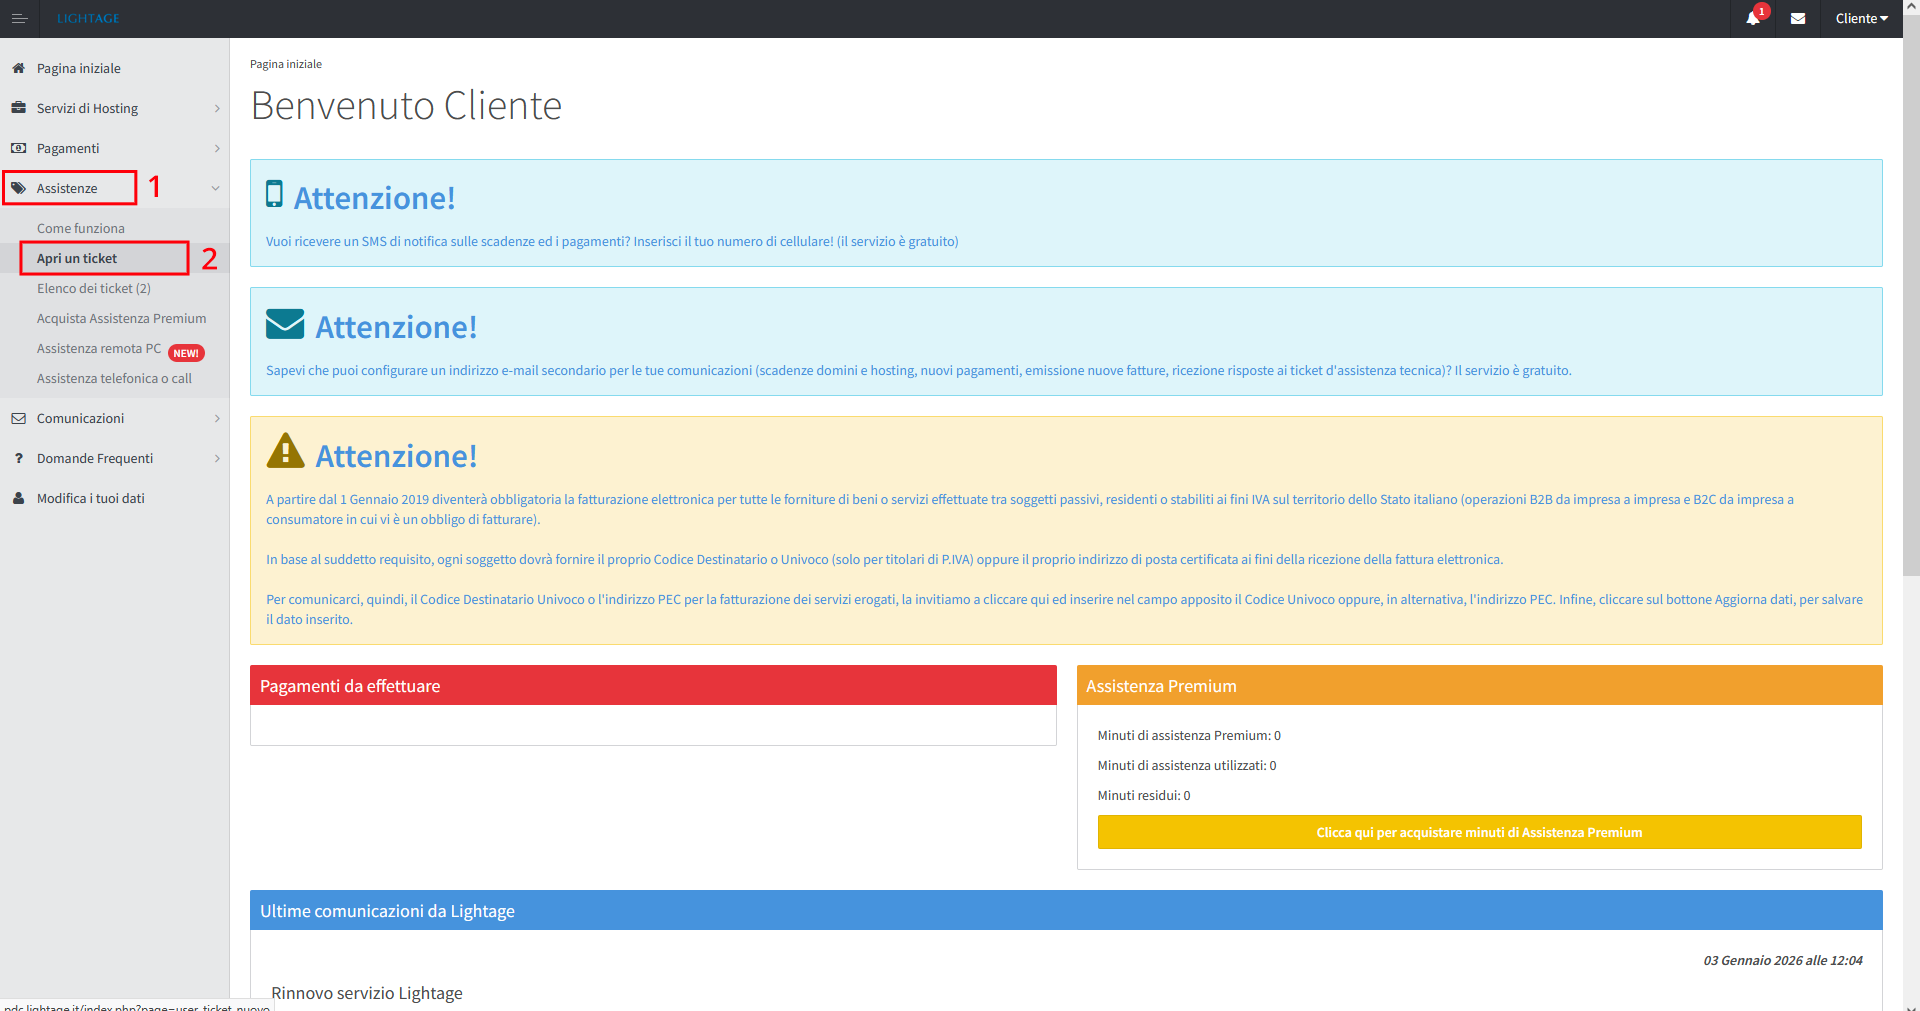Click the question mark icon for Domande Frequenti

pos(18,458)
